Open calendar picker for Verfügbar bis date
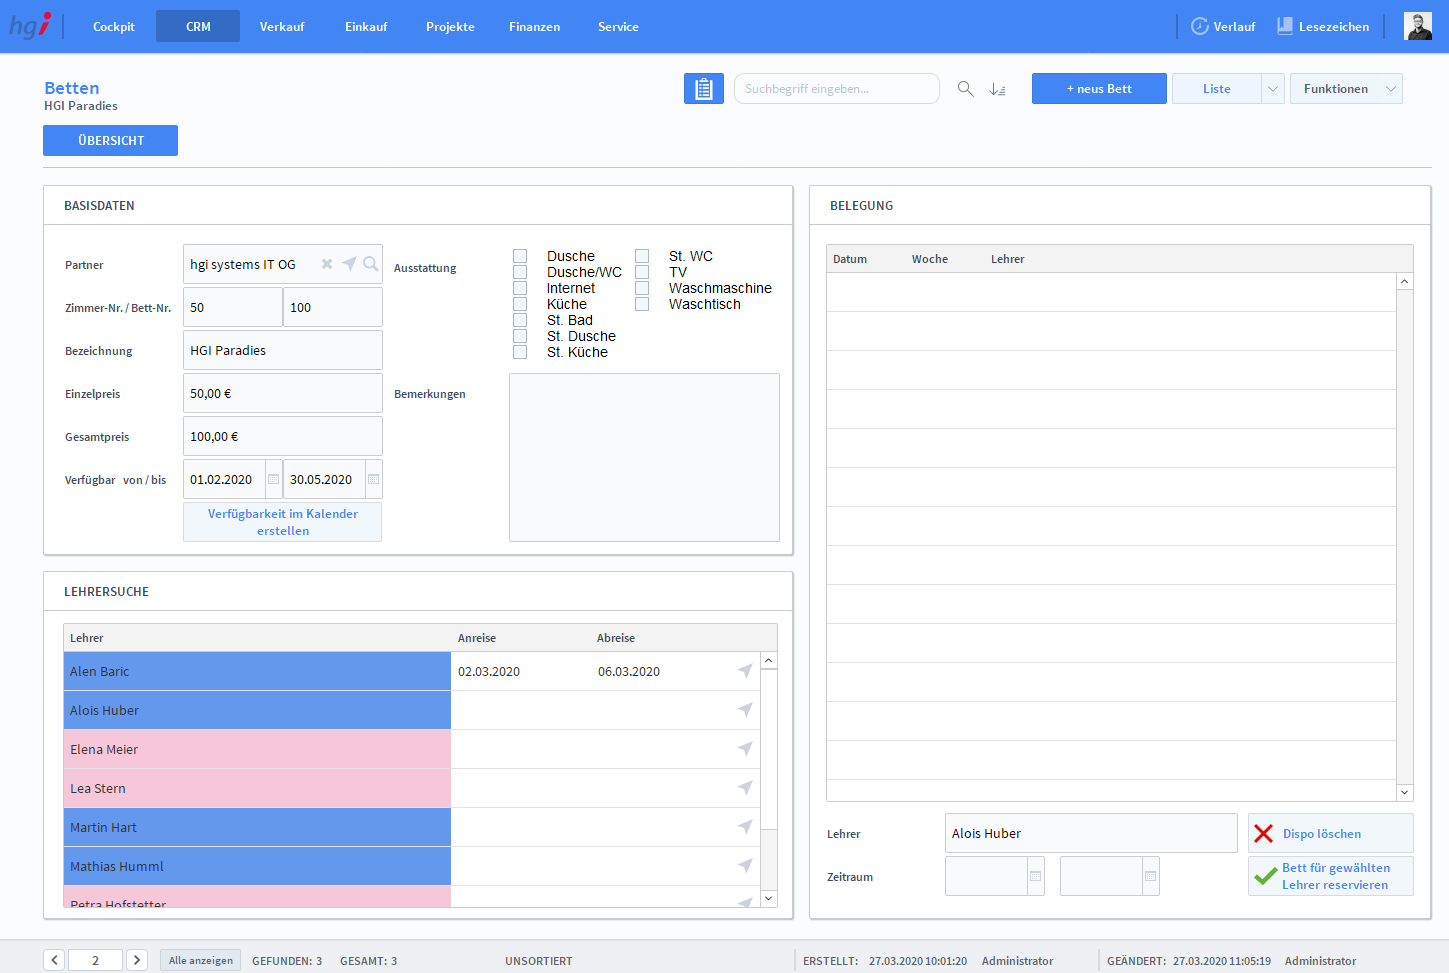 point(373,480)
